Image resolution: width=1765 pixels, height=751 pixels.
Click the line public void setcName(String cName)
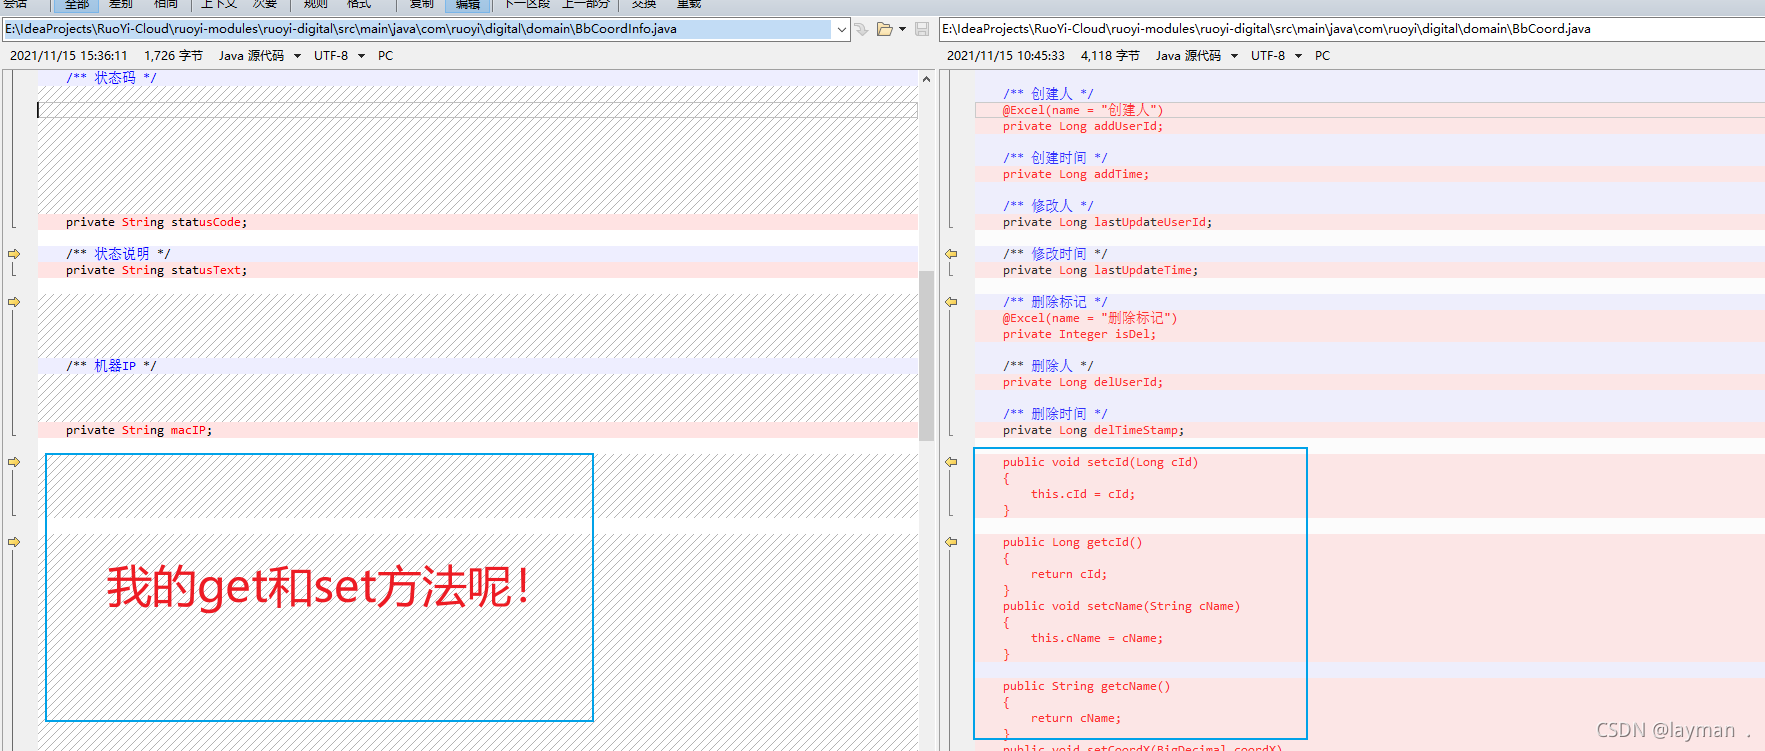(x=1121, y=606)
